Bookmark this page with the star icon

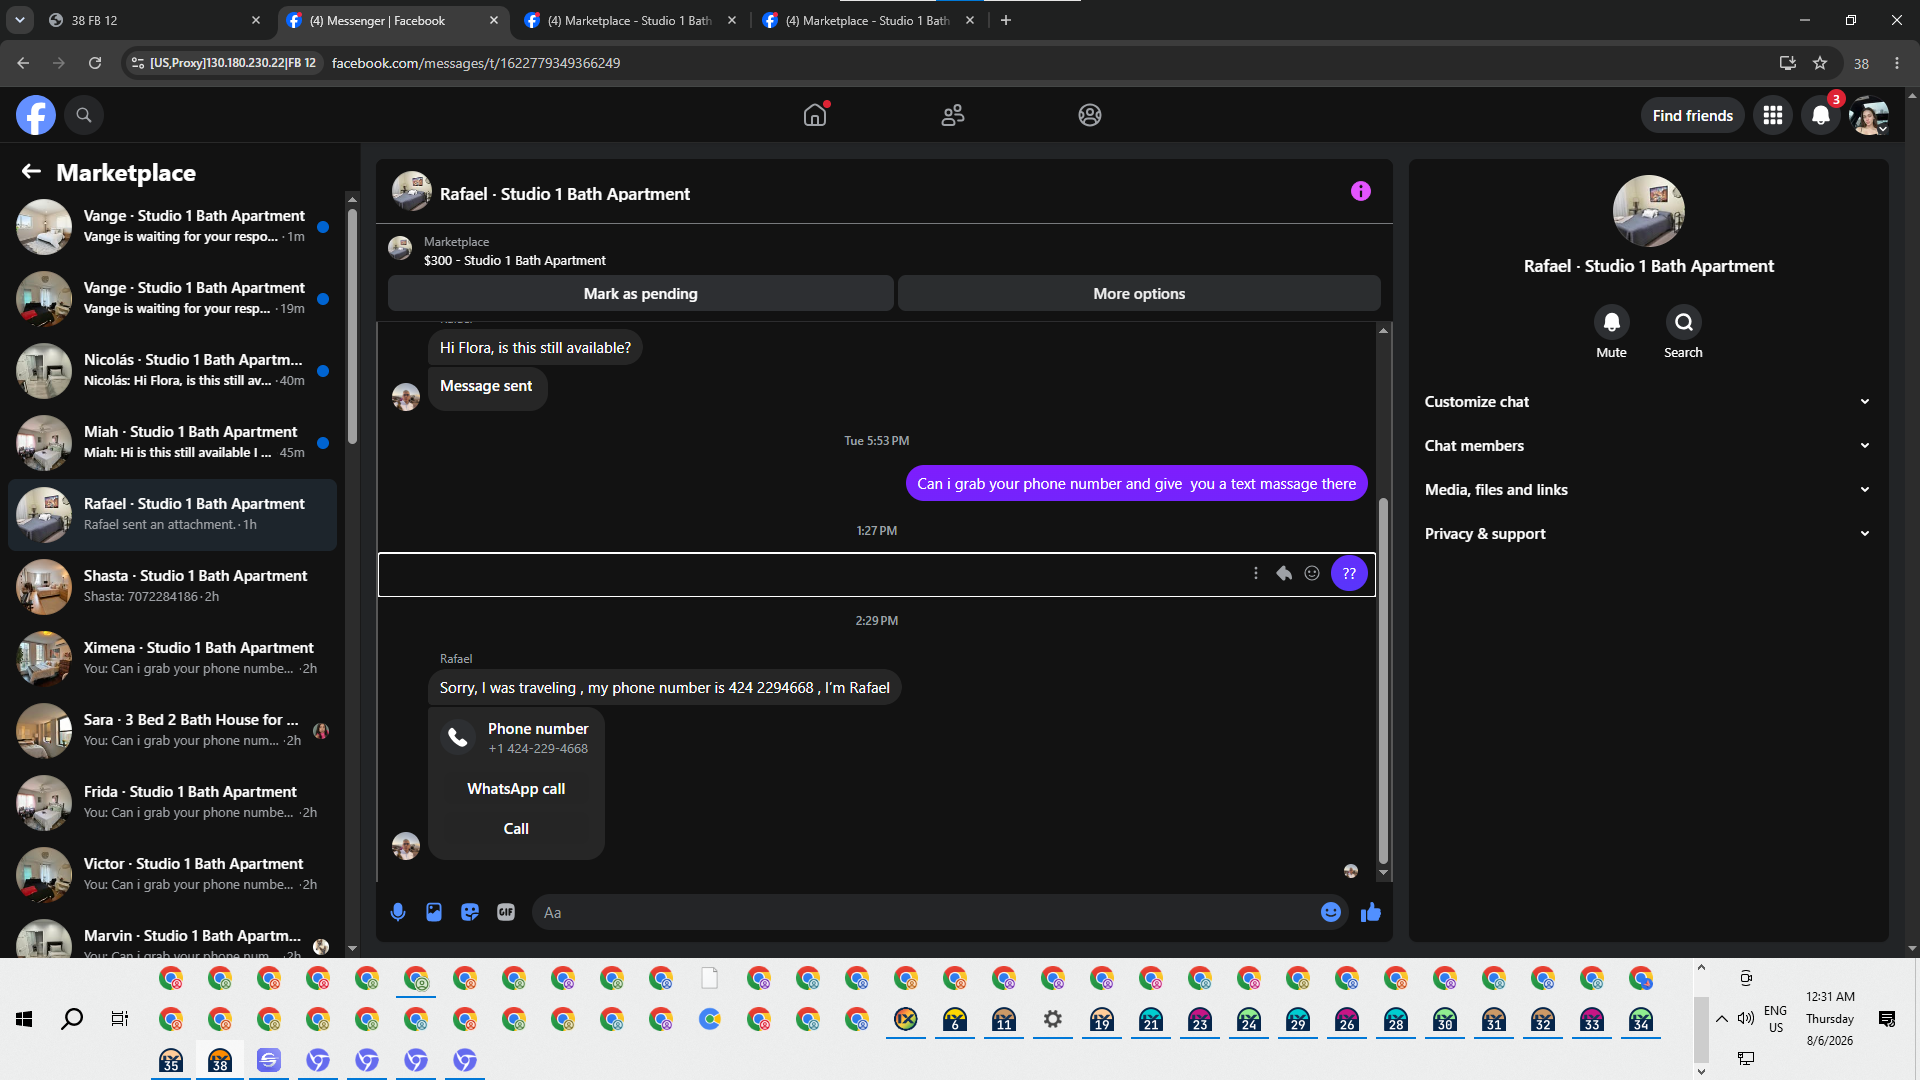click(x=1820, y=63)
